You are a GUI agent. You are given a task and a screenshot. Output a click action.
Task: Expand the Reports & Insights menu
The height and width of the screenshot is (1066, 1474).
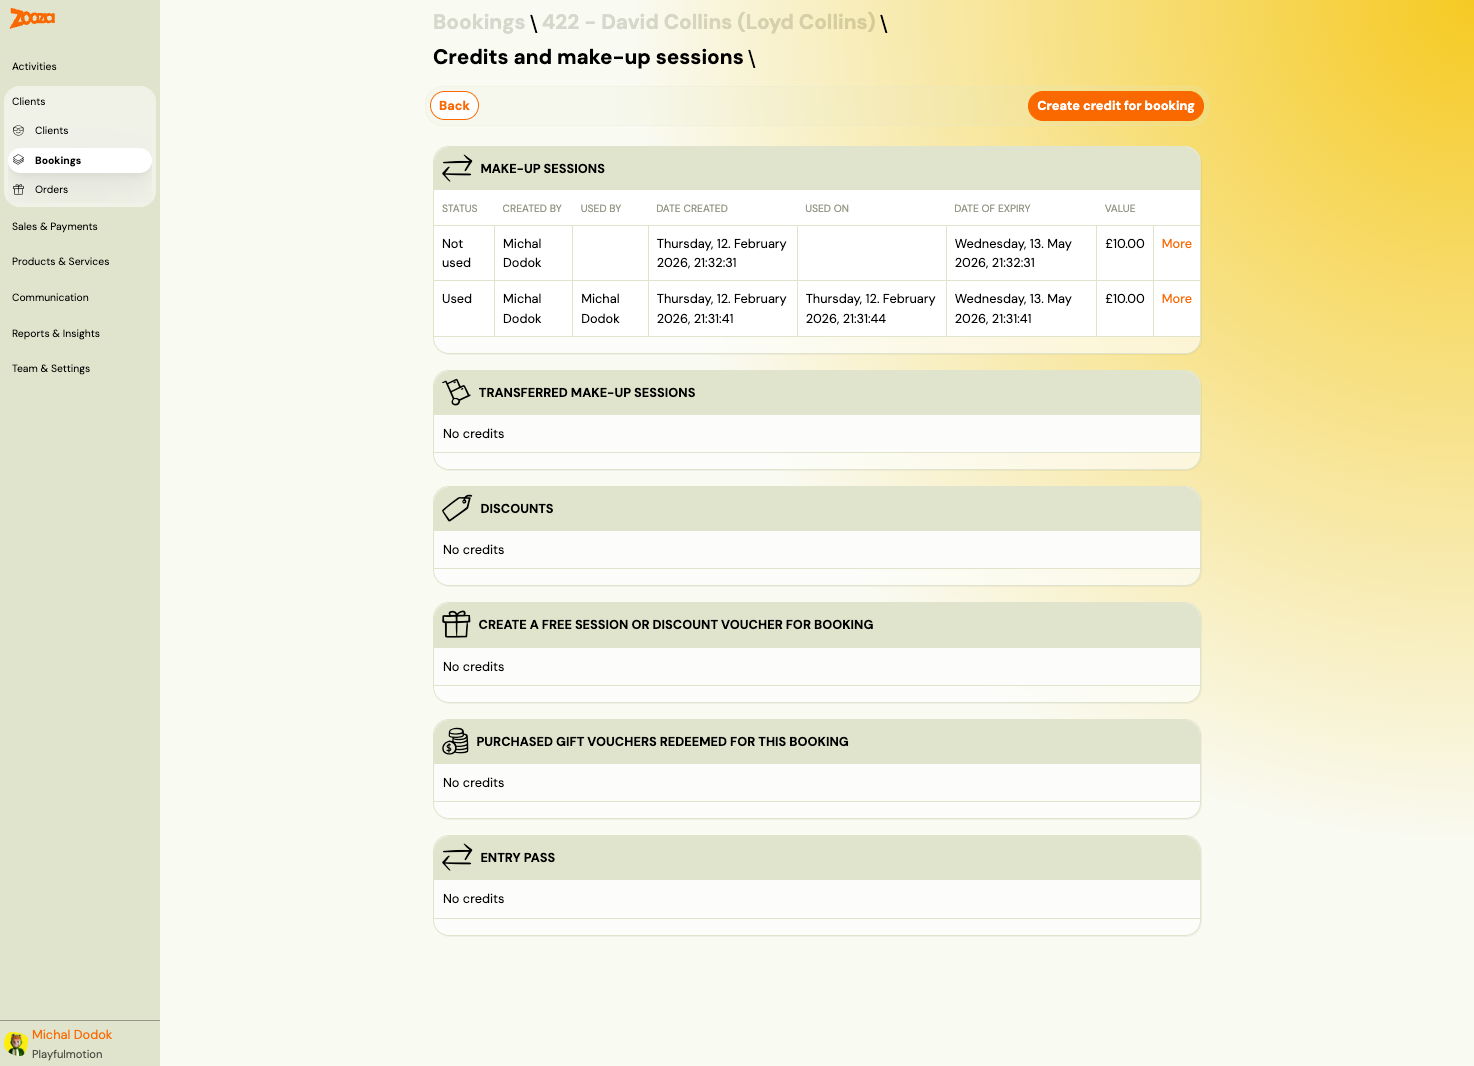(56, 333)
